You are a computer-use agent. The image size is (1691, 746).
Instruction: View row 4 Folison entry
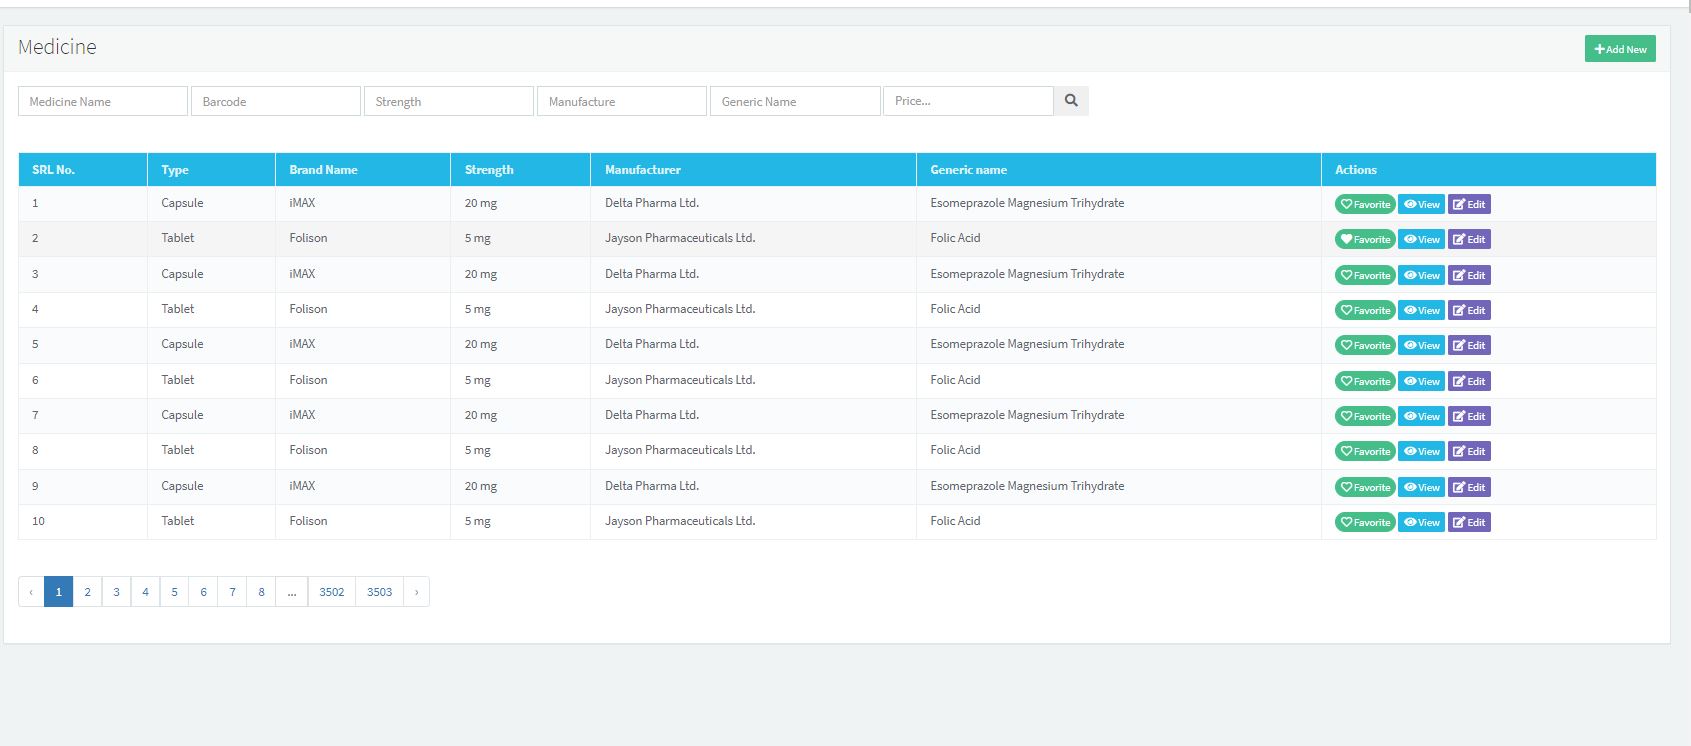tap(1420, 310)
